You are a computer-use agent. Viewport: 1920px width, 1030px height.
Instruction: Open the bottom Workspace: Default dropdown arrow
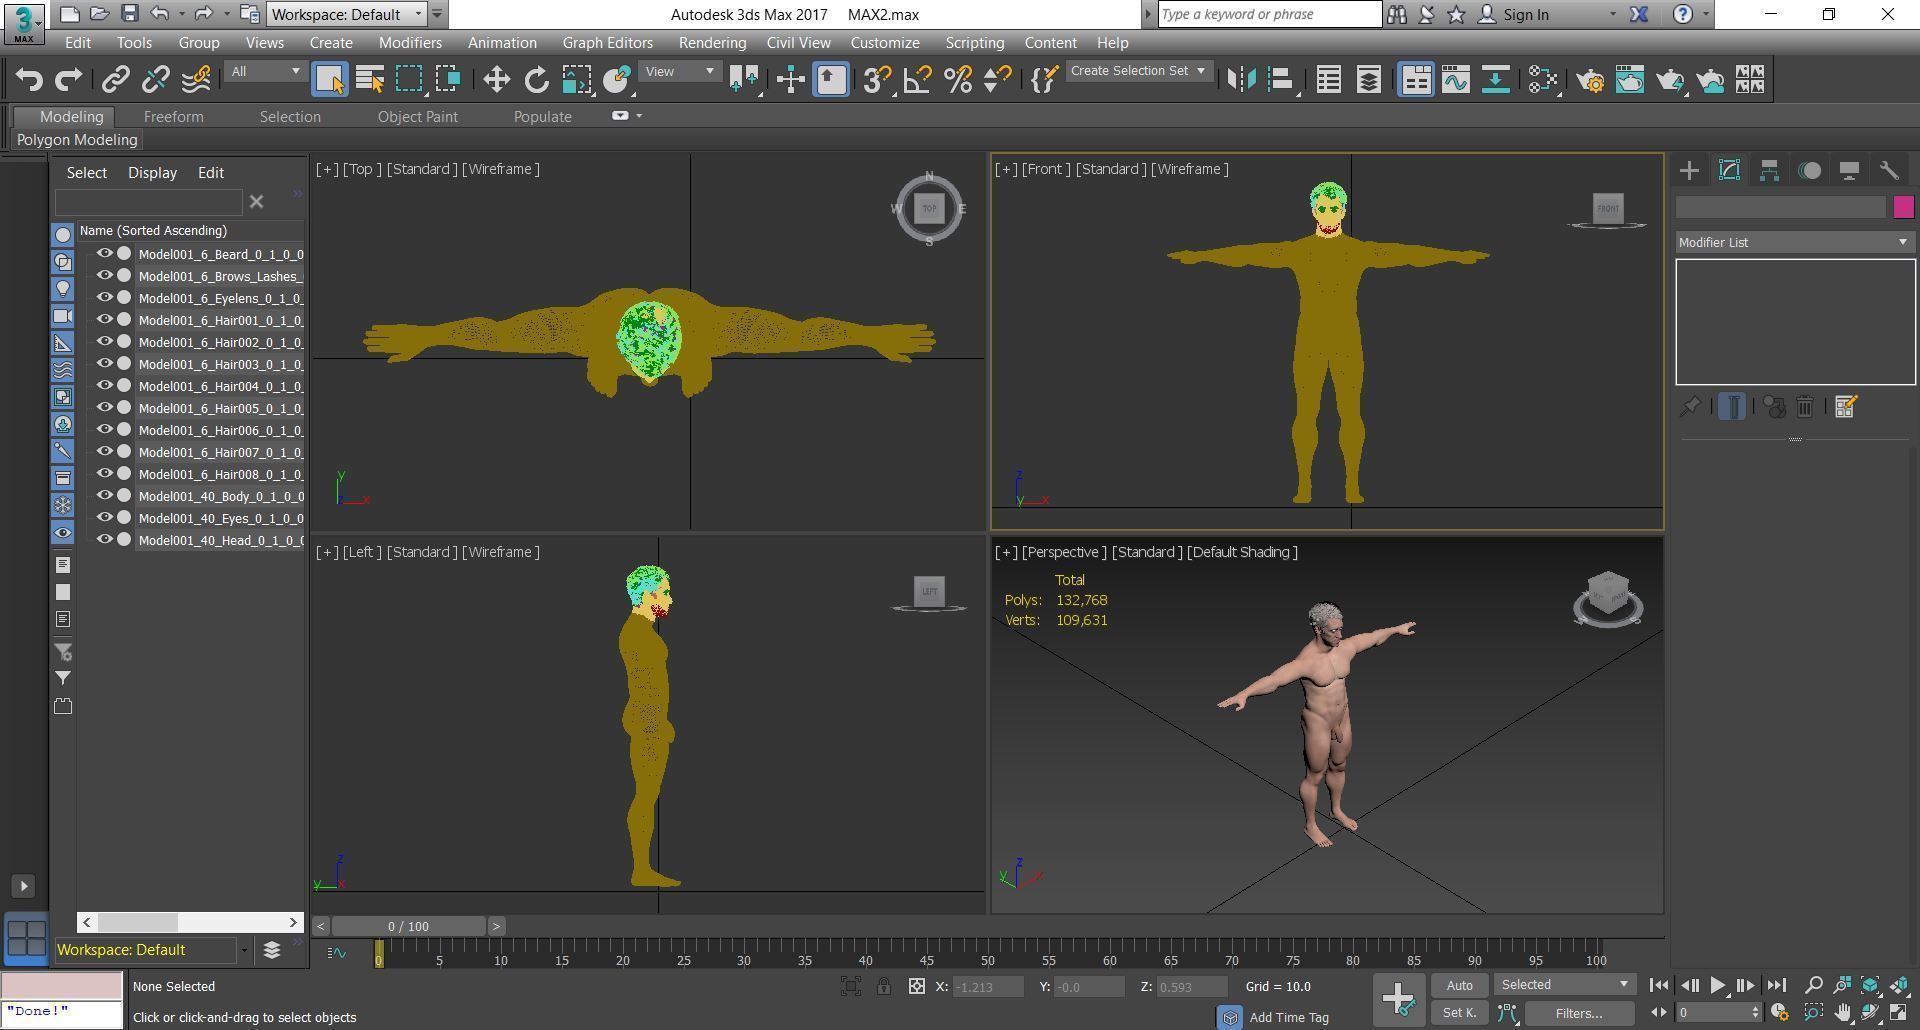[x=244, y=951]
